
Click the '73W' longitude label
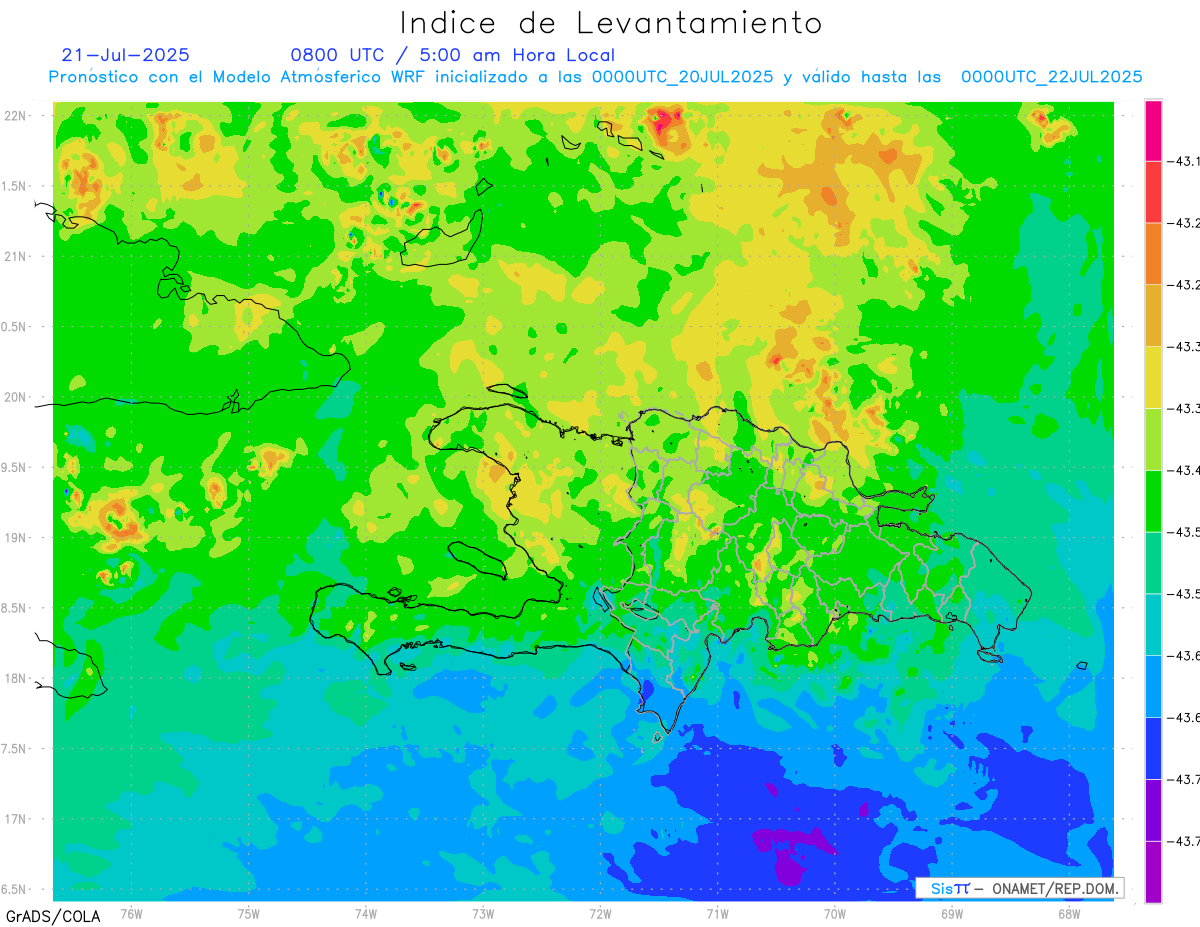pyautogui.click(x=483, y=913)
